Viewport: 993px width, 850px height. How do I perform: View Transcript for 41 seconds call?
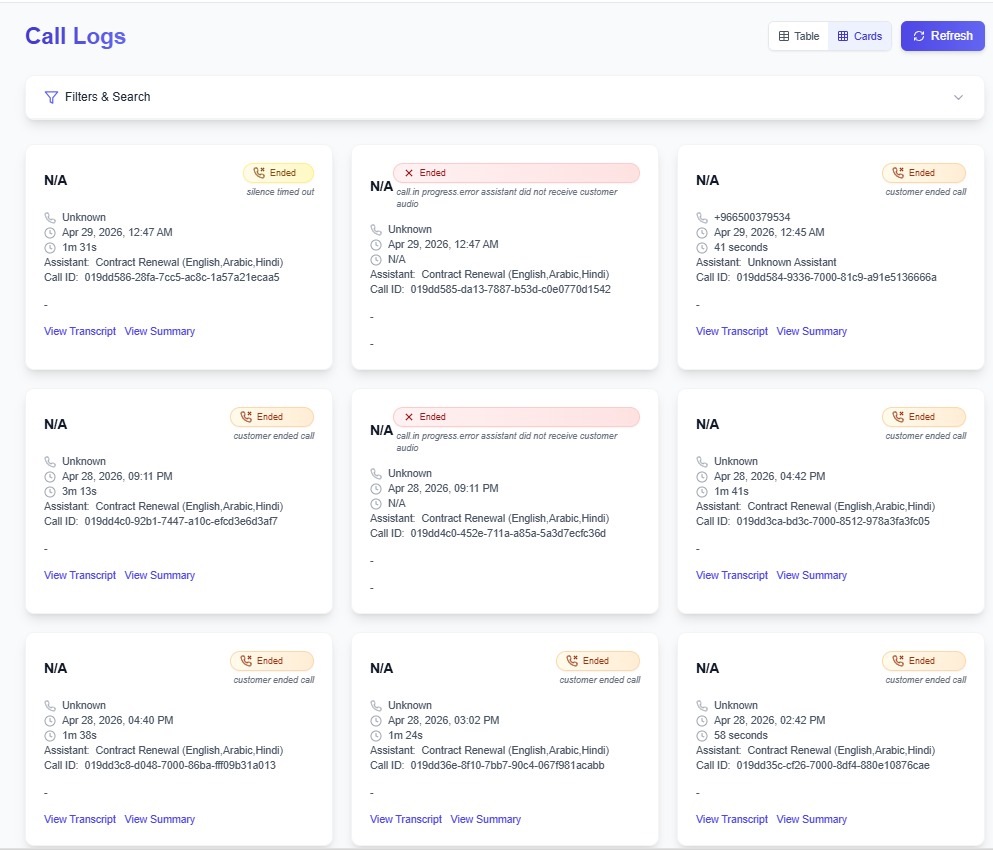tap(731, 331)
